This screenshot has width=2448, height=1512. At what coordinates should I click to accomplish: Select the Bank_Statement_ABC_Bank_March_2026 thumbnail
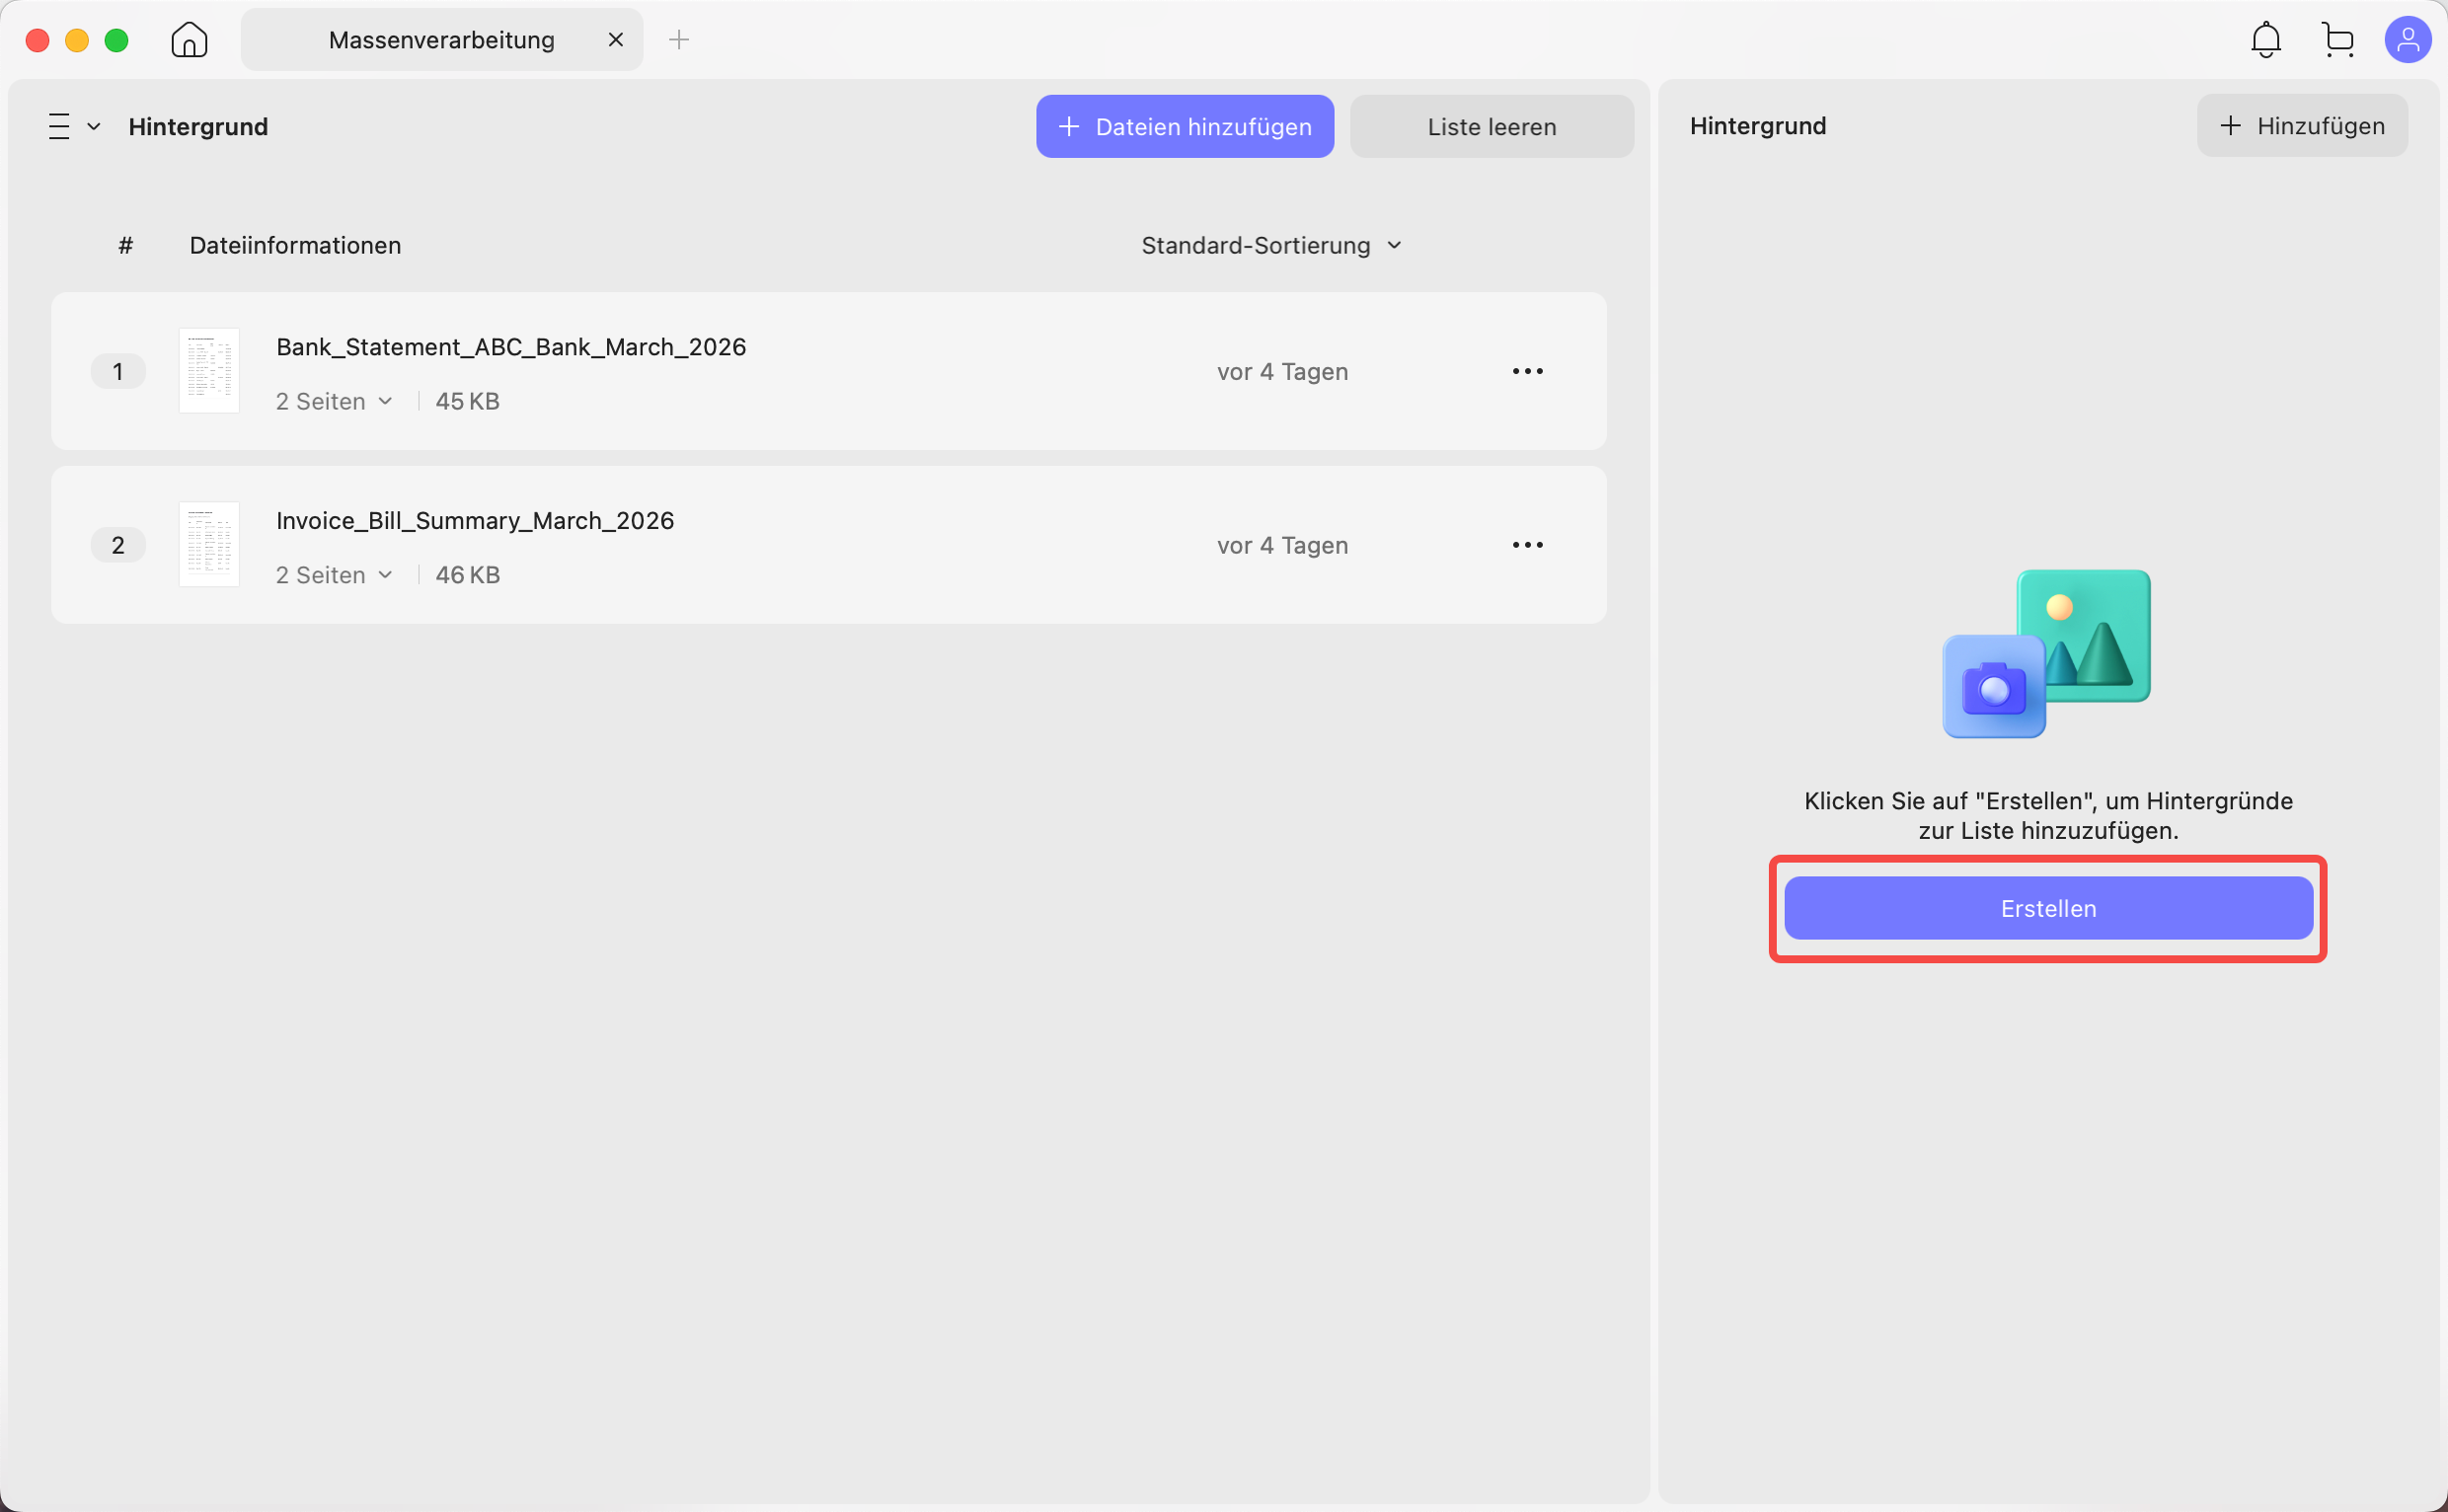pos(209,371)
